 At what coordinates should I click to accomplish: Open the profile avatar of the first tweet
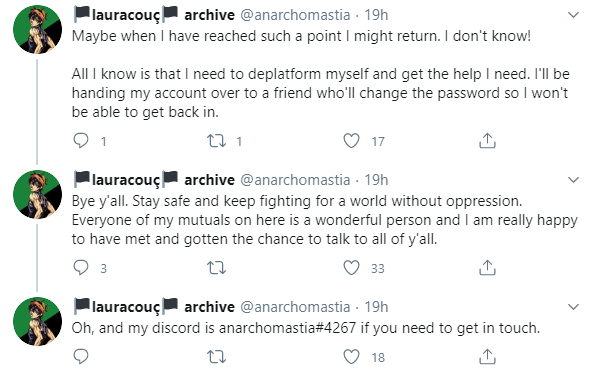pyautogui.click(x=37, y=30)
